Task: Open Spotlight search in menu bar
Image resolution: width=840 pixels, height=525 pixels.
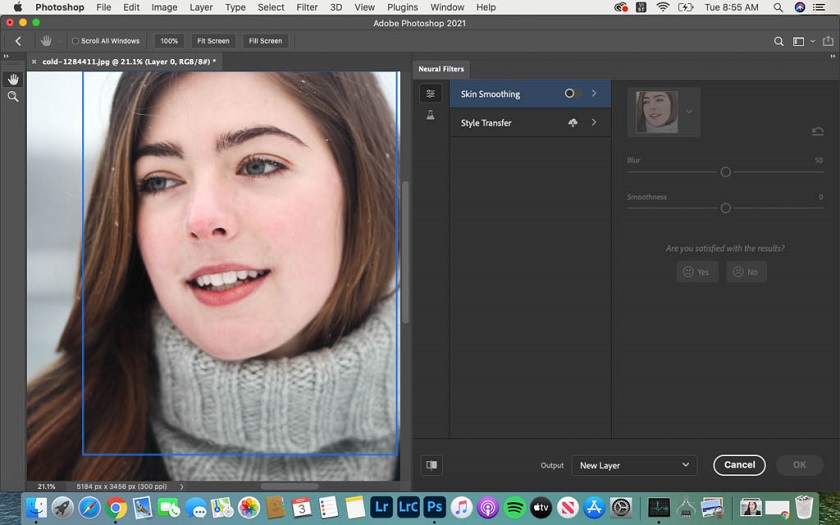Action: click(x=778, y=8)
